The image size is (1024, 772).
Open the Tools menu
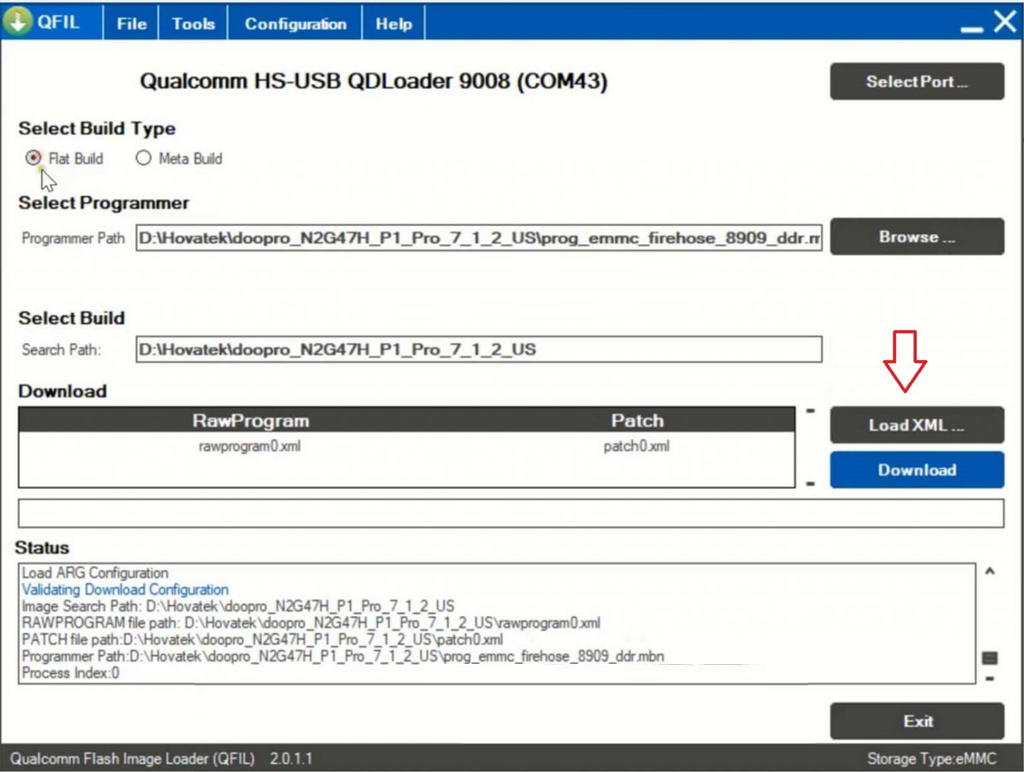click(x=193, y=24)
